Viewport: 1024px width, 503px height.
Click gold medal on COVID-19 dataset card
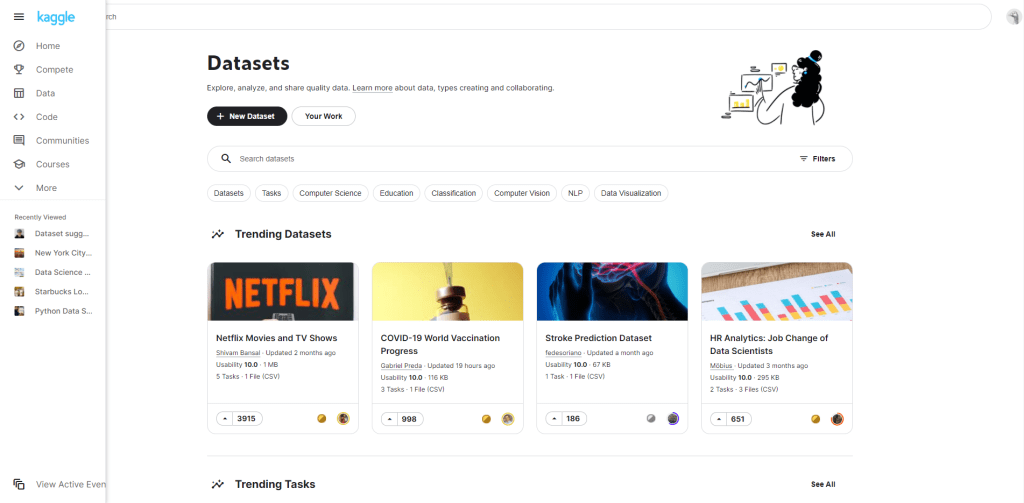click(486, 419)
